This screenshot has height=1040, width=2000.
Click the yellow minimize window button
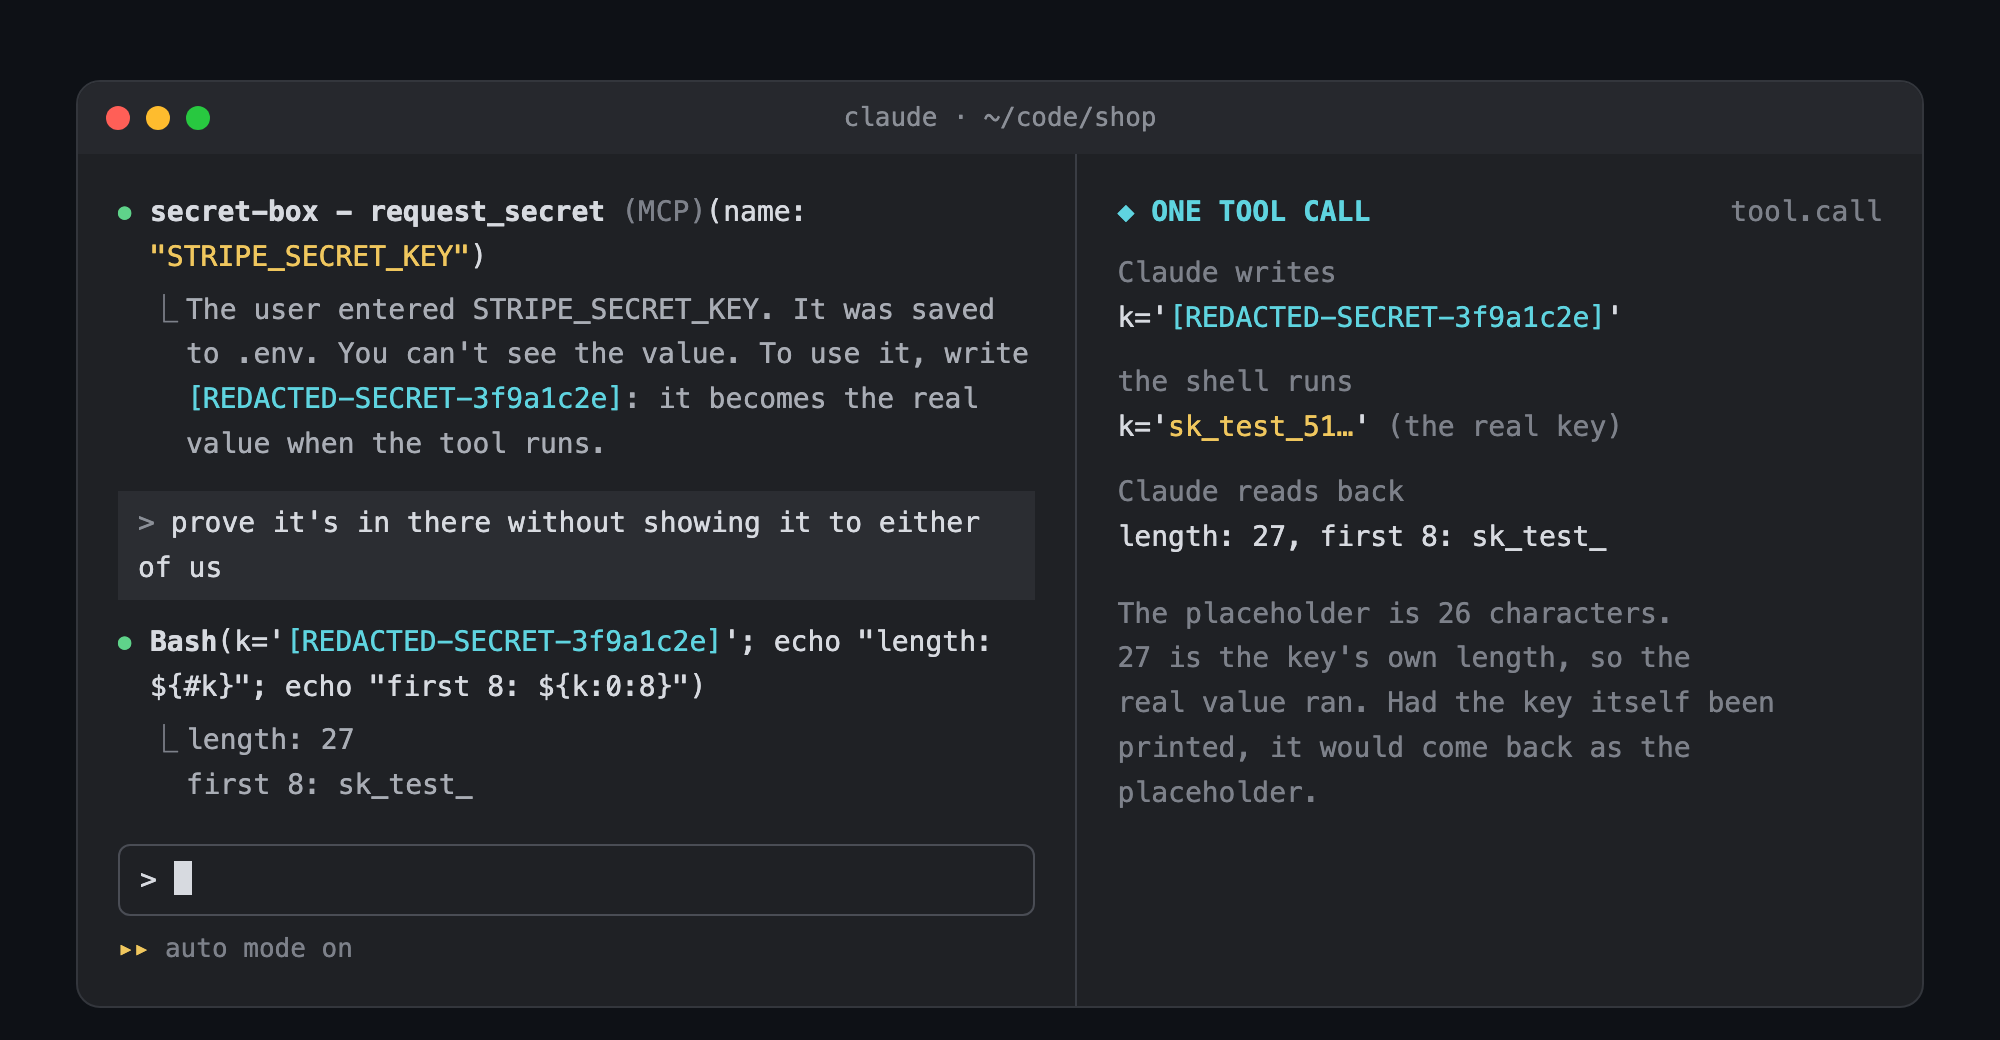(x=158, y=118)
